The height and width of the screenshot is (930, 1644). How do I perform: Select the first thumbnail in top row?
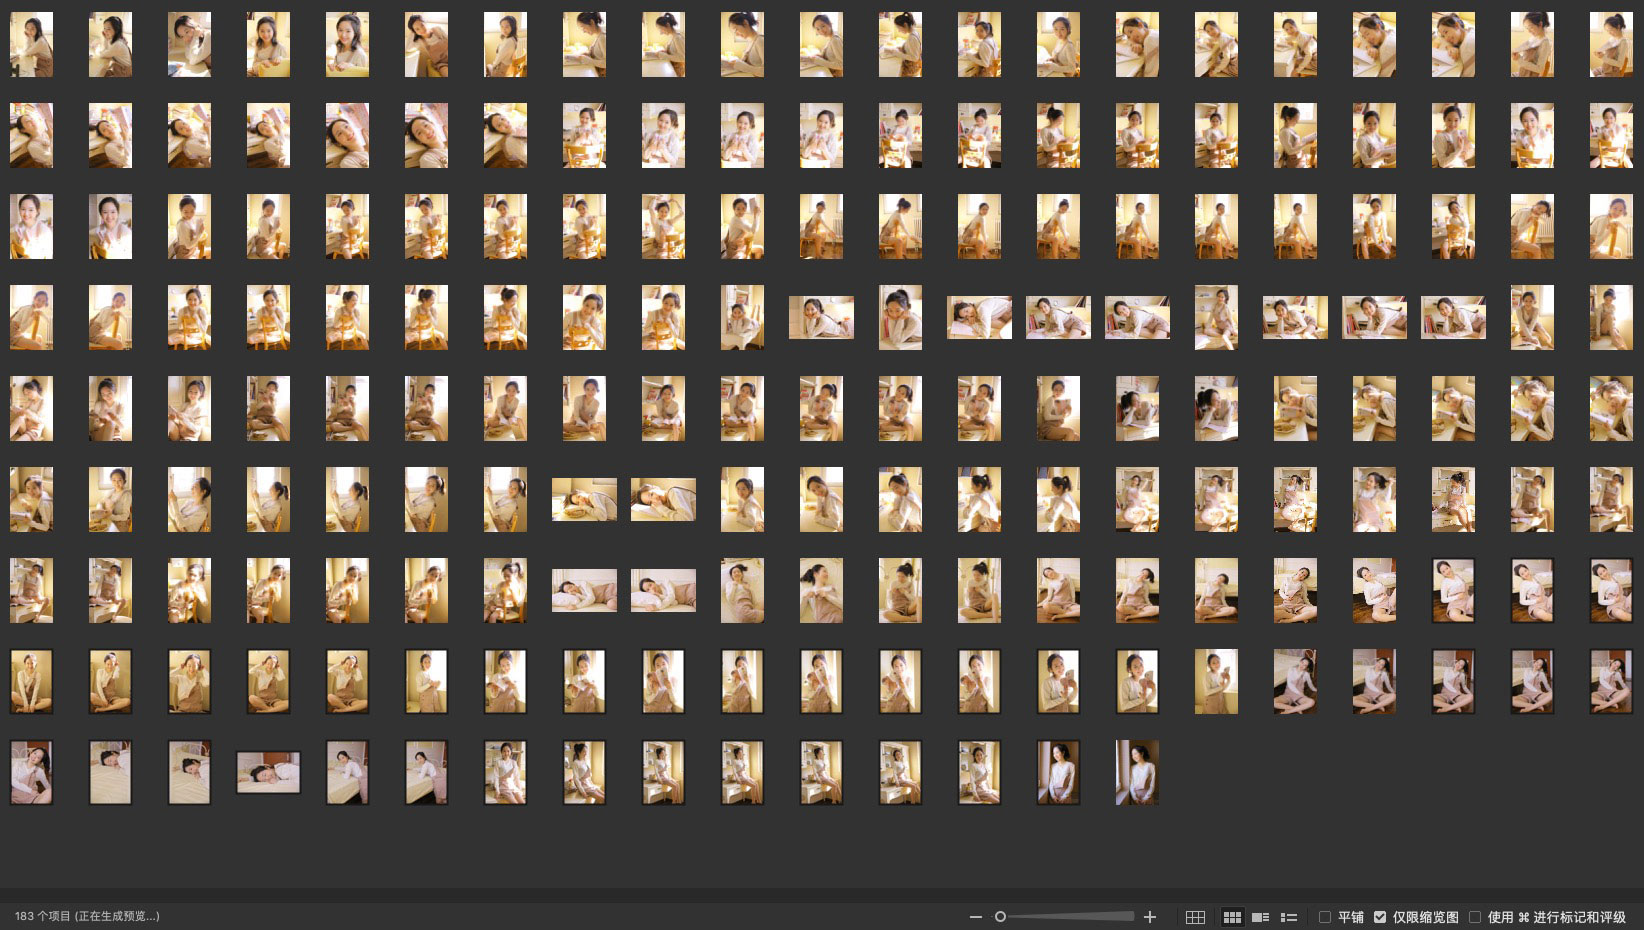click(x=31, y=45)
